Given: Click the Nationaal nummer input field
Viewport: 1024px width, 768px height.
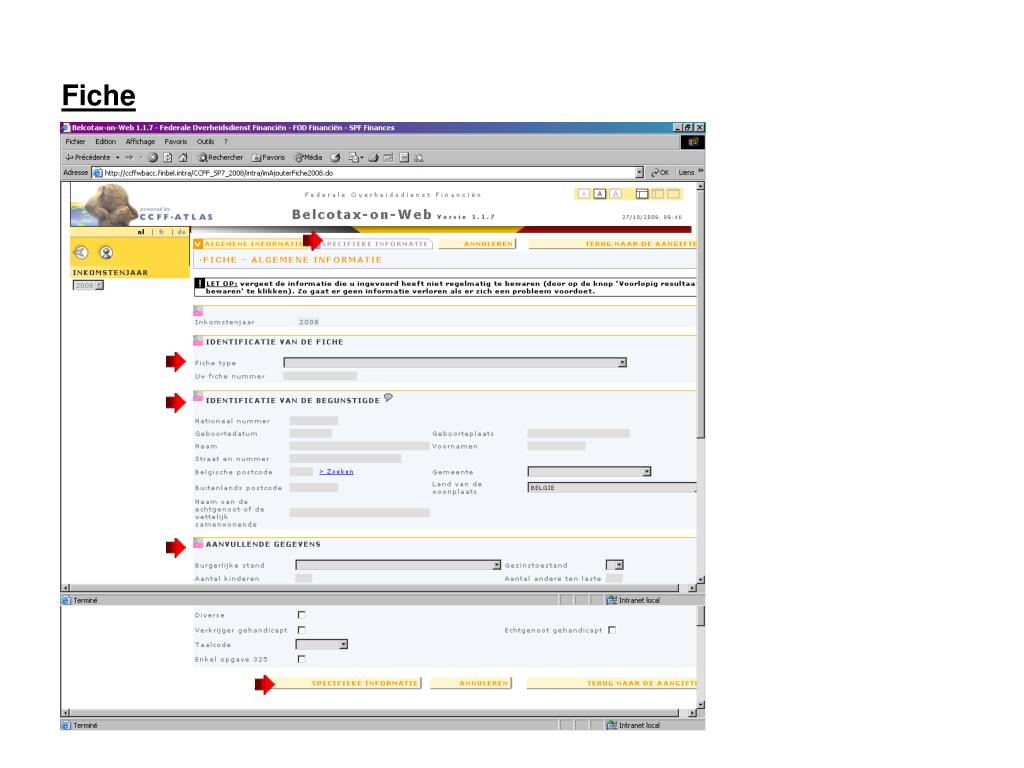Looking at the screenshot, I should coord(313,421).
